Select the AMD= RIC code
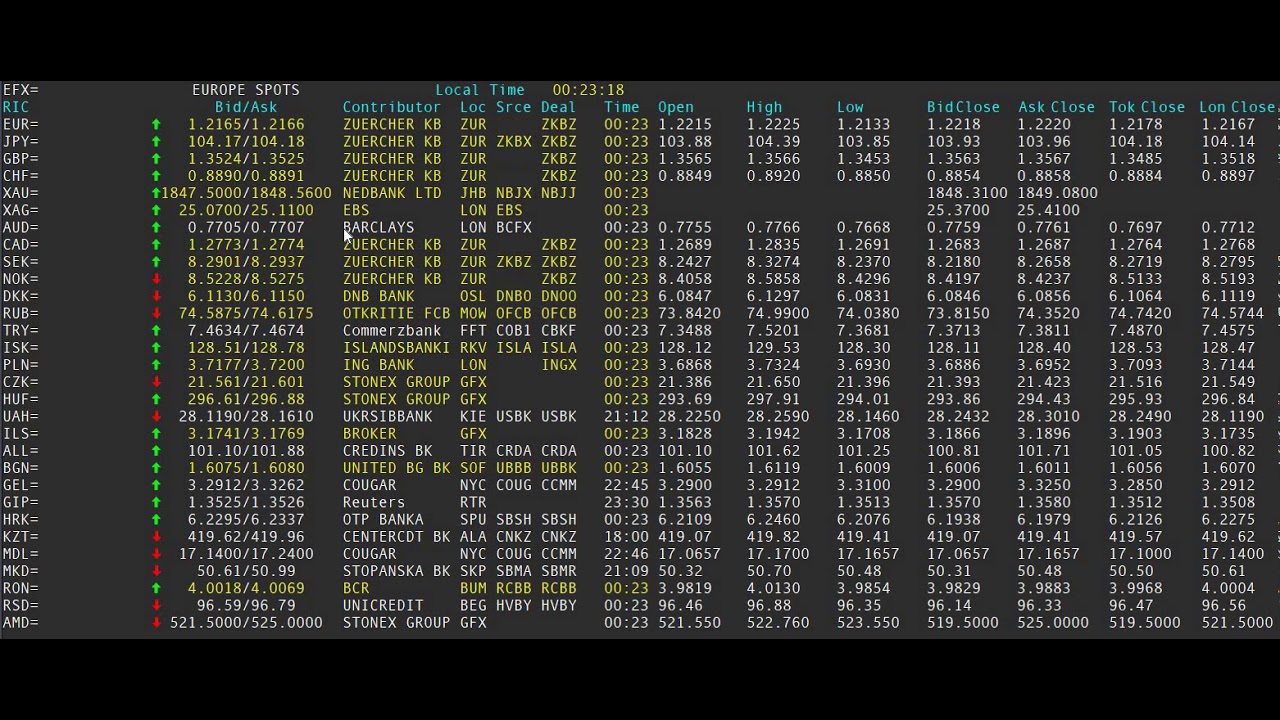Viewport: 1280px width, 720px height. pyautogui.click(x=21, y=622)
